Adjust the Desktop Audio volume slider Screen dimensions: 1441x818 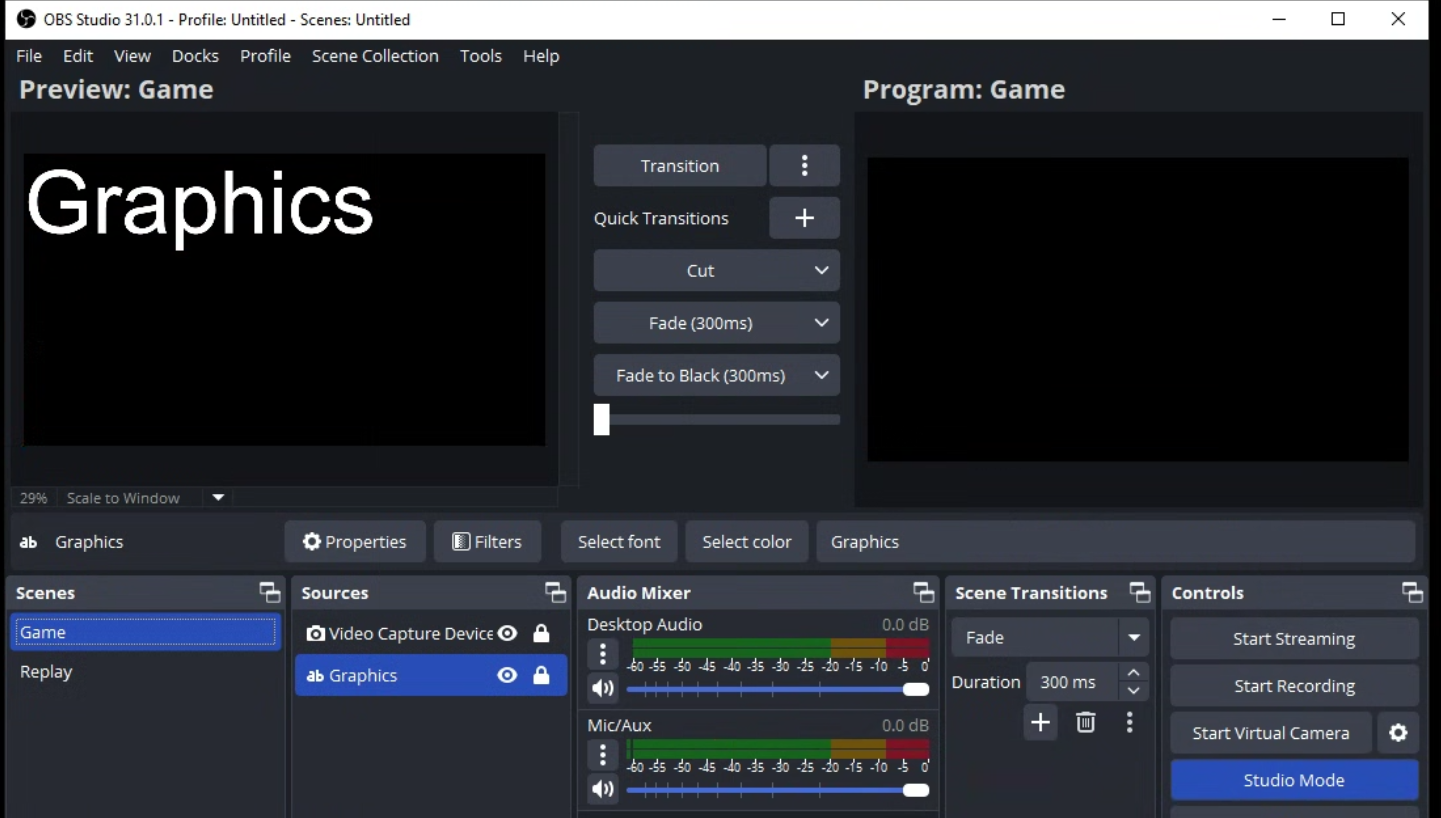point(777,689)
